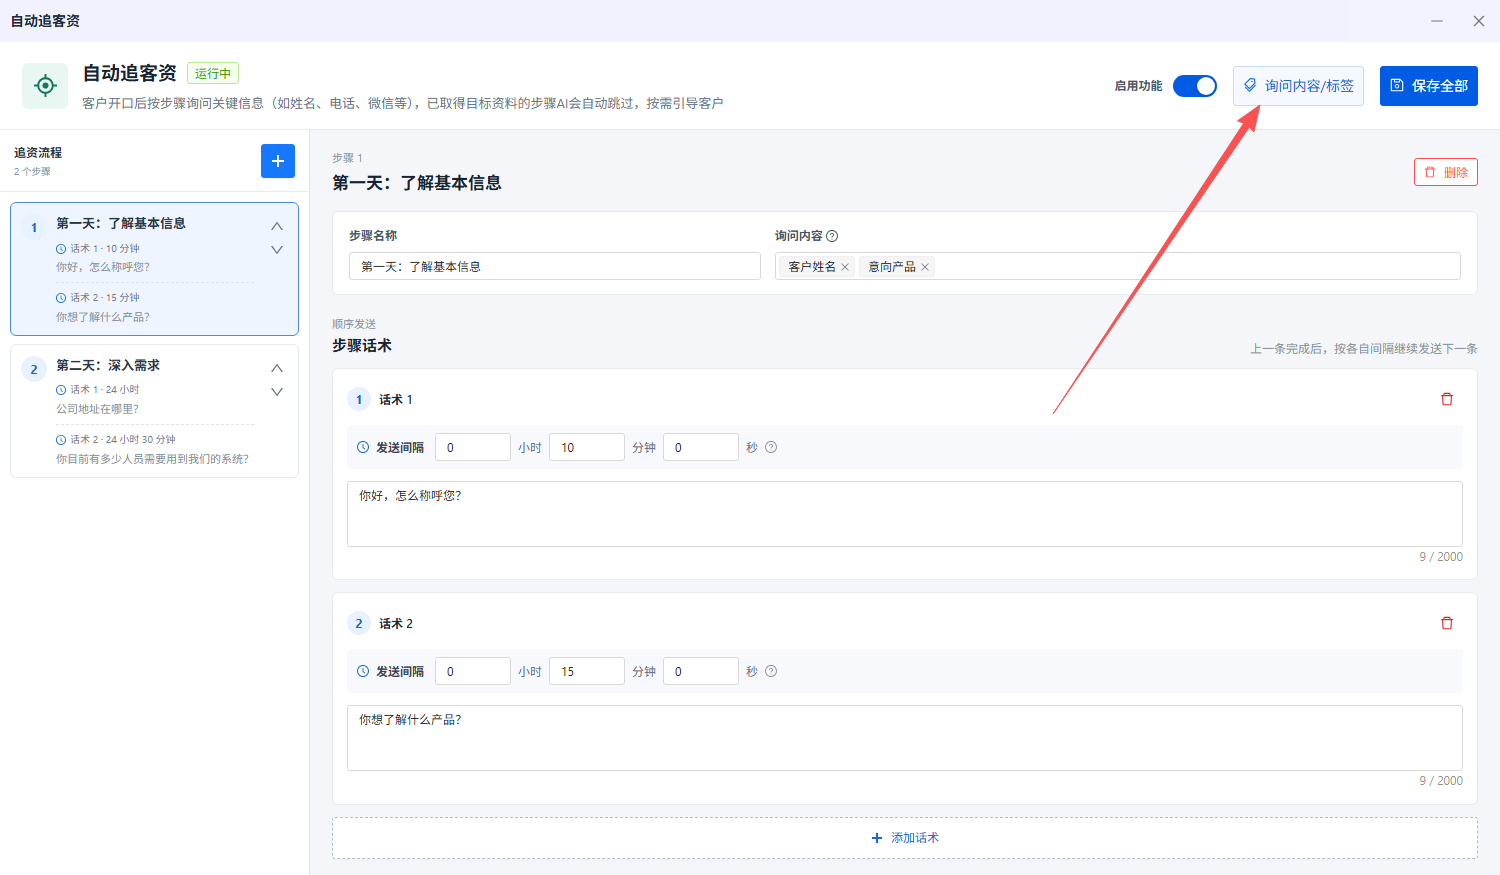This screenshot has height=875, width=1500.
Task: Click 添加话术 to add a script
Action: click(x=905, y=838)
